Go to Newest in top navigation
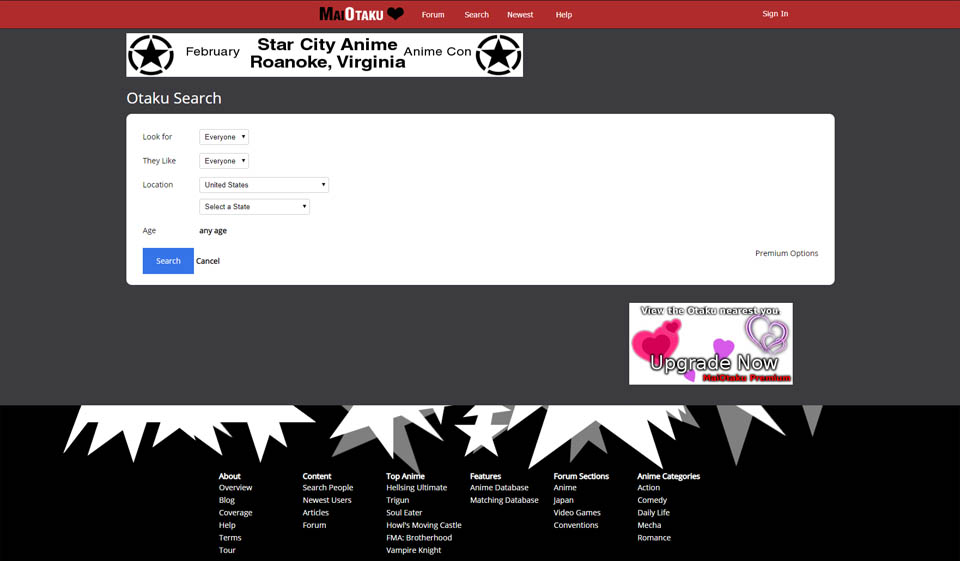Viewport: 960px width, 561px height. pyautogui.click(x=520, y=15)
